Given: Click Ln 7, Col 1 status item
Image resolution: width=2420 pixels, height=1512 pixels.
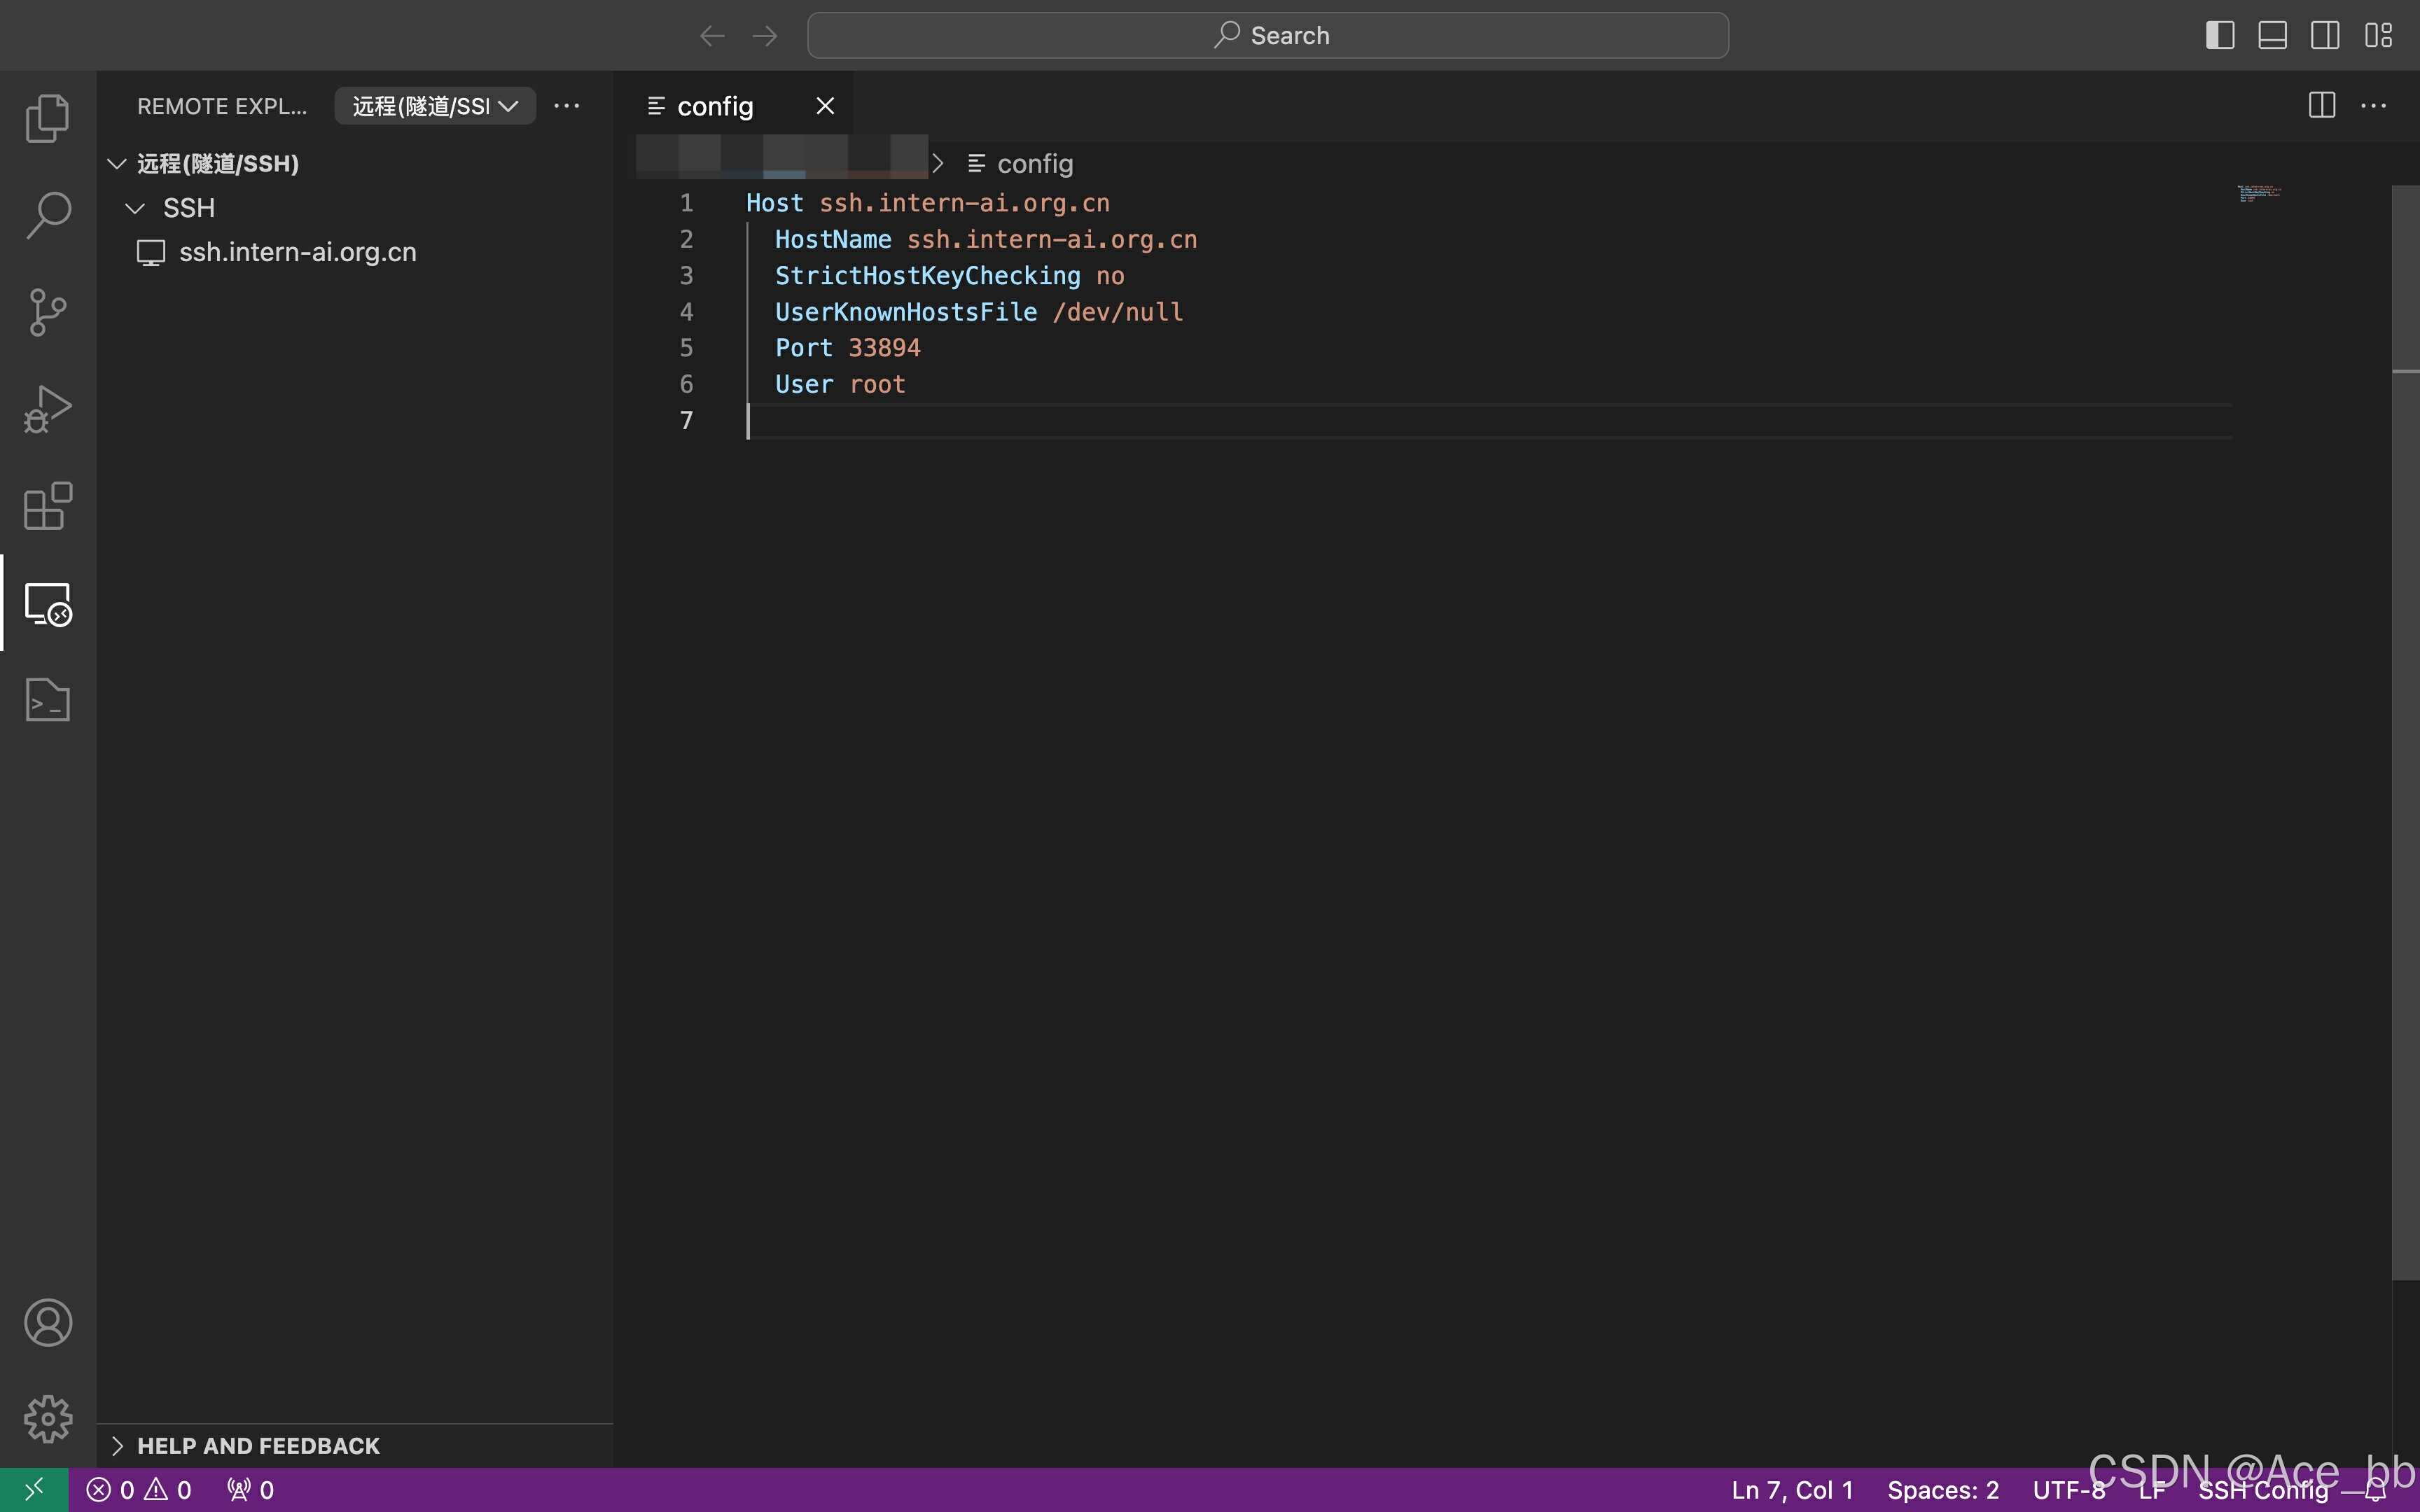Looking at the screenshot, I should 1792,1490.
